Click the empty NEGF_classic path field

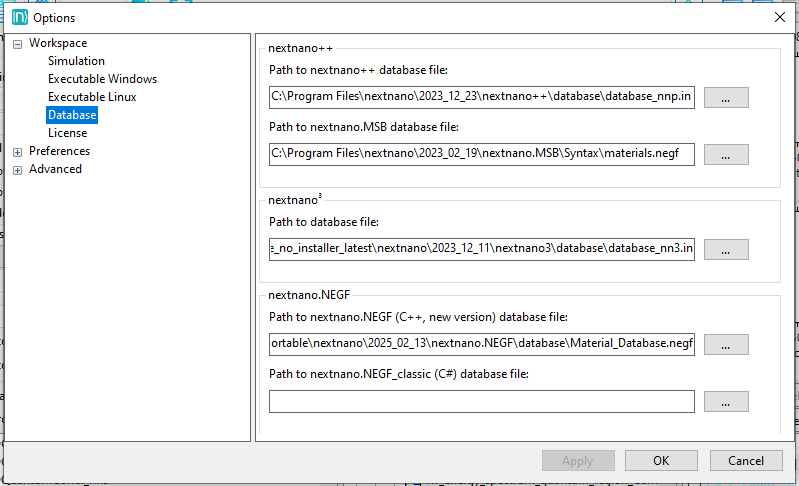481,401
